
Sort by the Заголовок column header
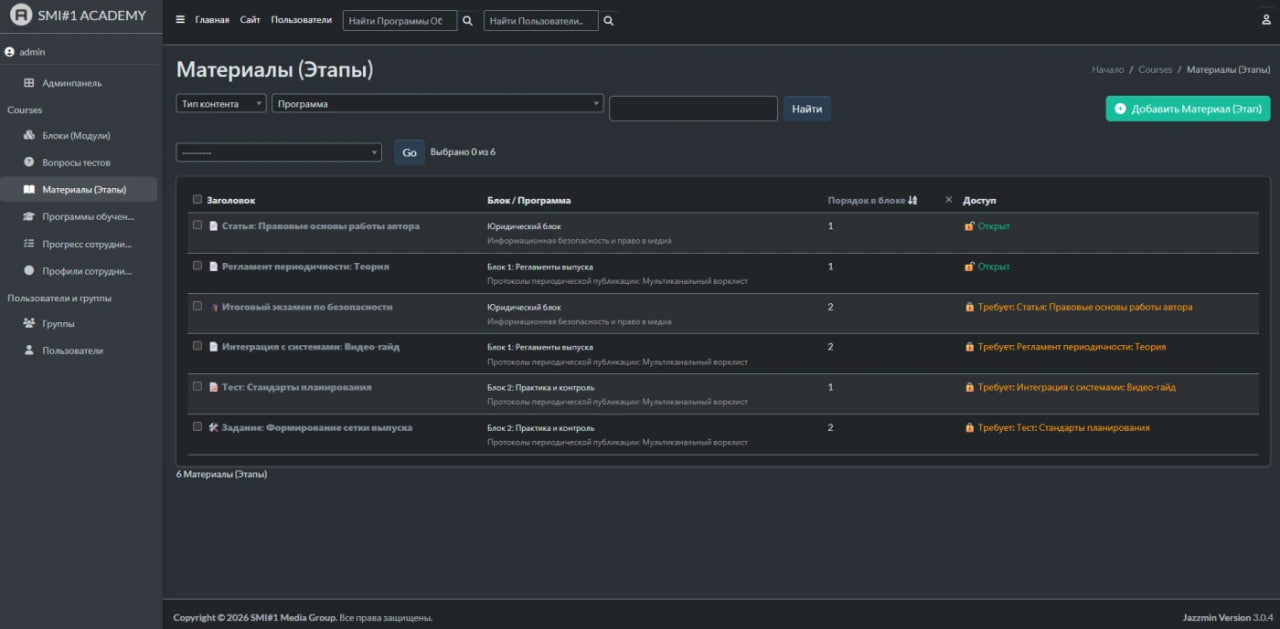(x=231, y=200)
